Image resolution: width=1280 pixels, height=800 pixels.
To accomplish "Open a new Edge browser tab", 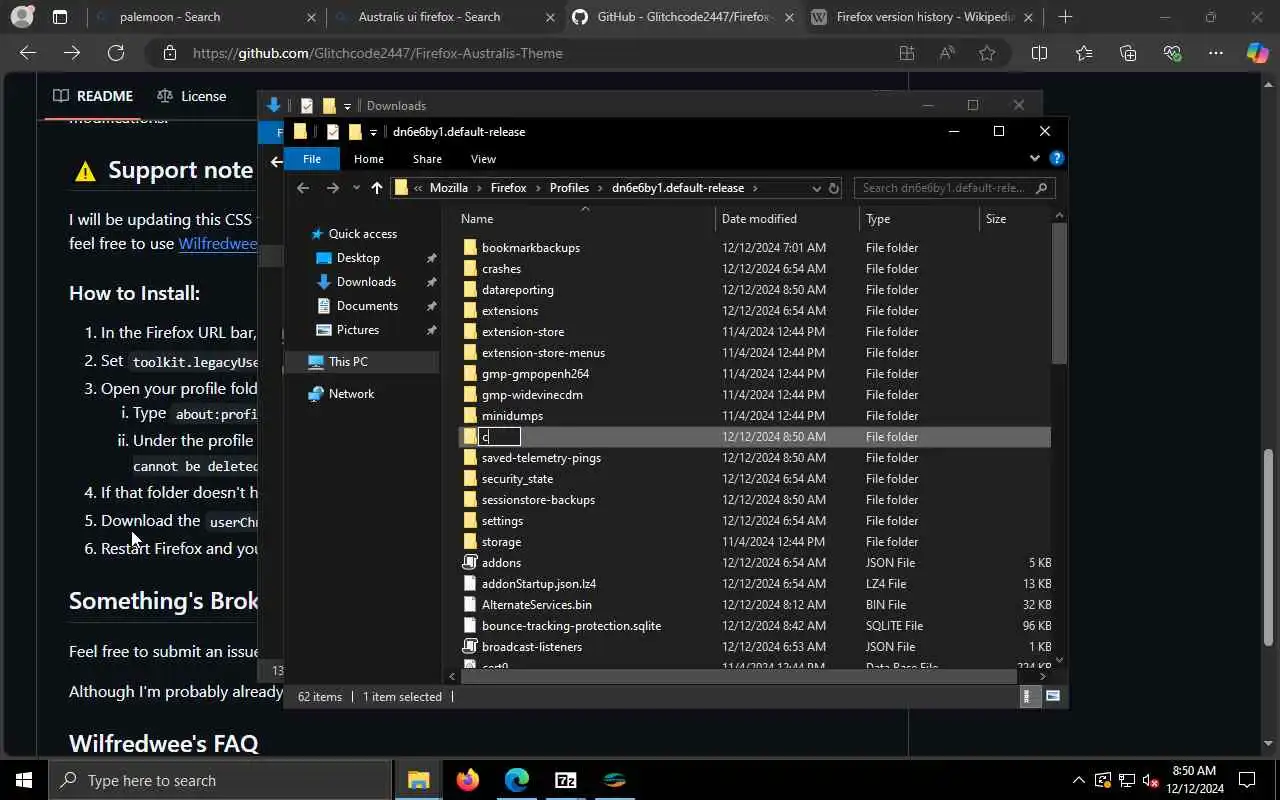I will tap(1065, 17).
